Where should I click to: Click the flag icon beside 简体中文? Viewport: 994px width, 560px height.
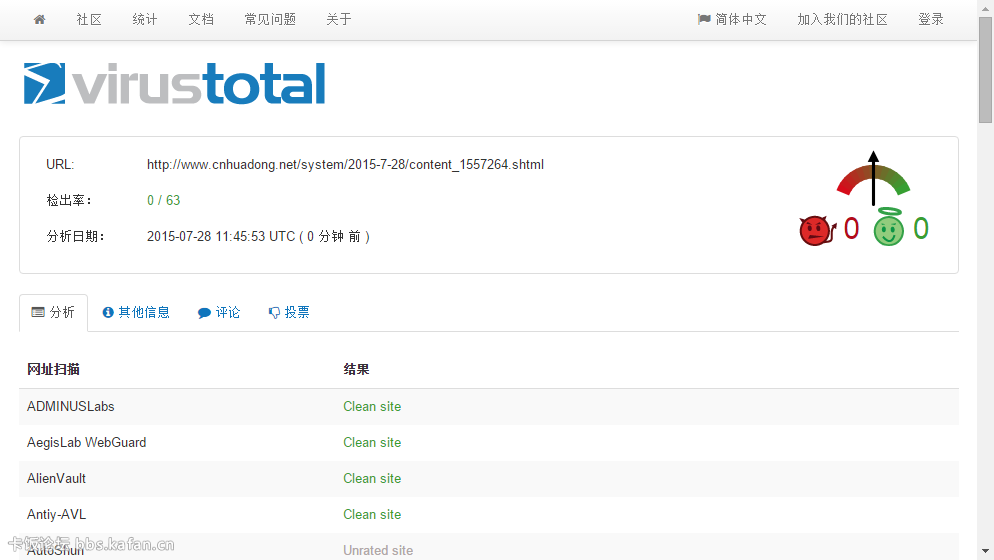point(704,20)
